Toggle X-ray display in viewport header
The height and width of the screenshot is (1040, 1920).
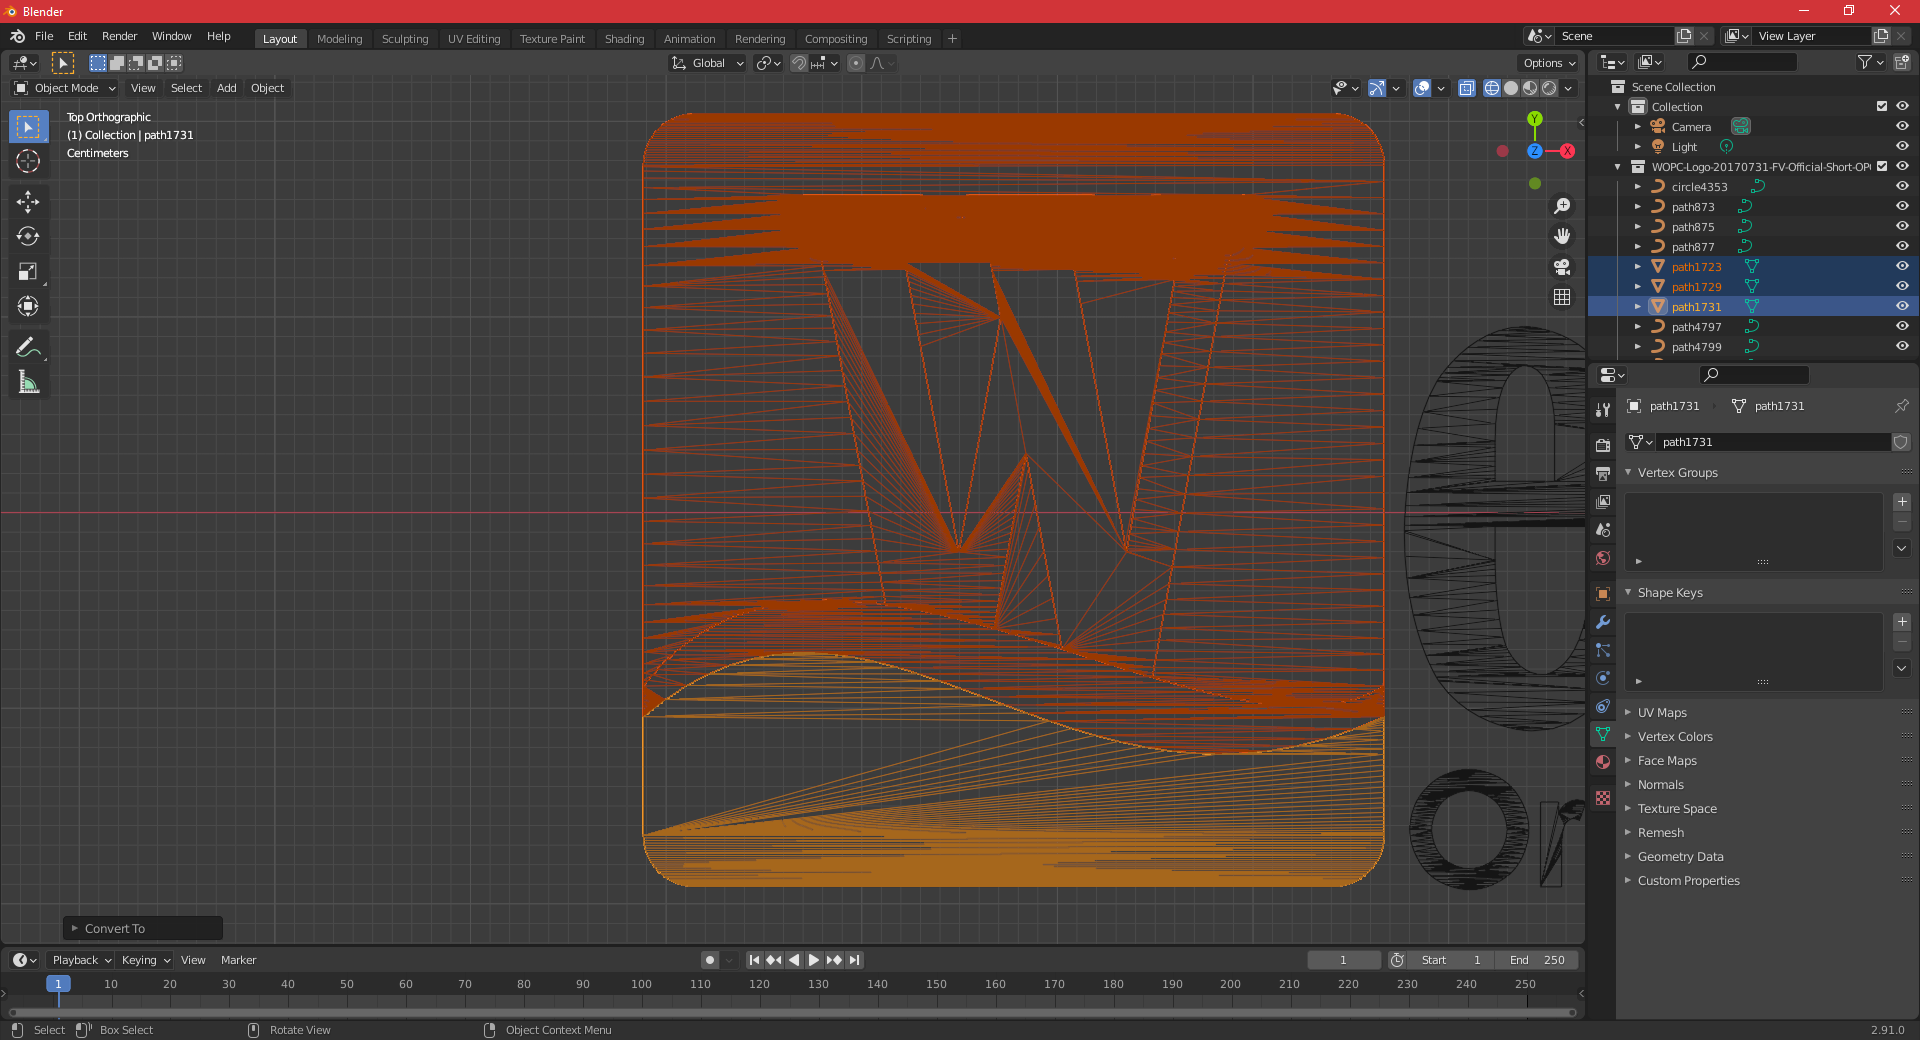point(1466,88)
